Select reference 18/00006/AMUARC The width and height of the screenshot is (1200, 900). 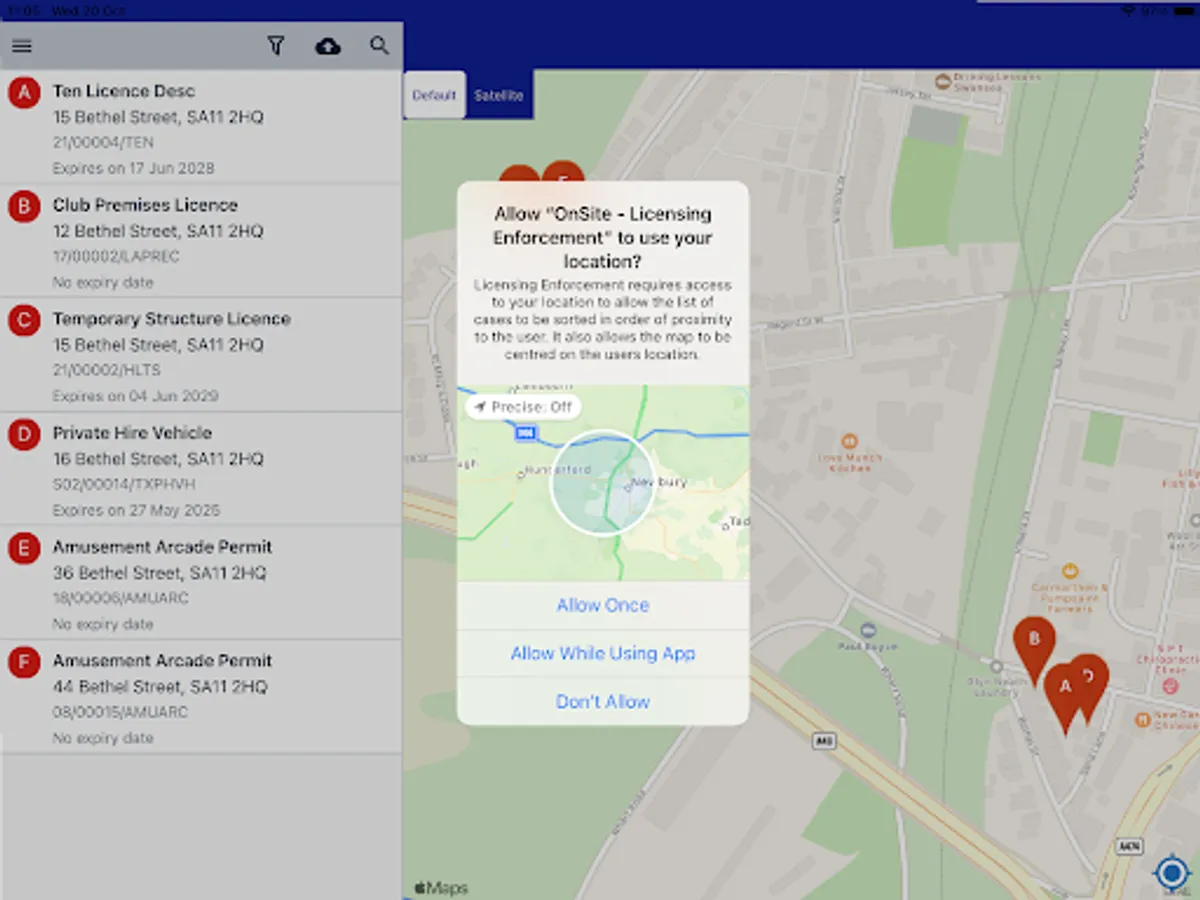[x=121, y=599]
